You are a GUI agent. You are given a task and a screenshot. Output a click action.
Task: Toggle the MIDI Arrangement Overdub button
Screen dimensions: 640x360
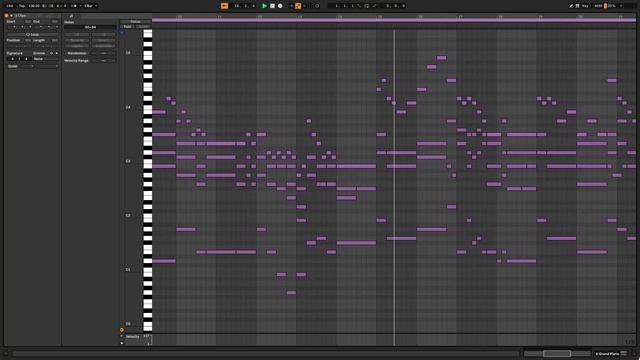click(x=291, y=6)
